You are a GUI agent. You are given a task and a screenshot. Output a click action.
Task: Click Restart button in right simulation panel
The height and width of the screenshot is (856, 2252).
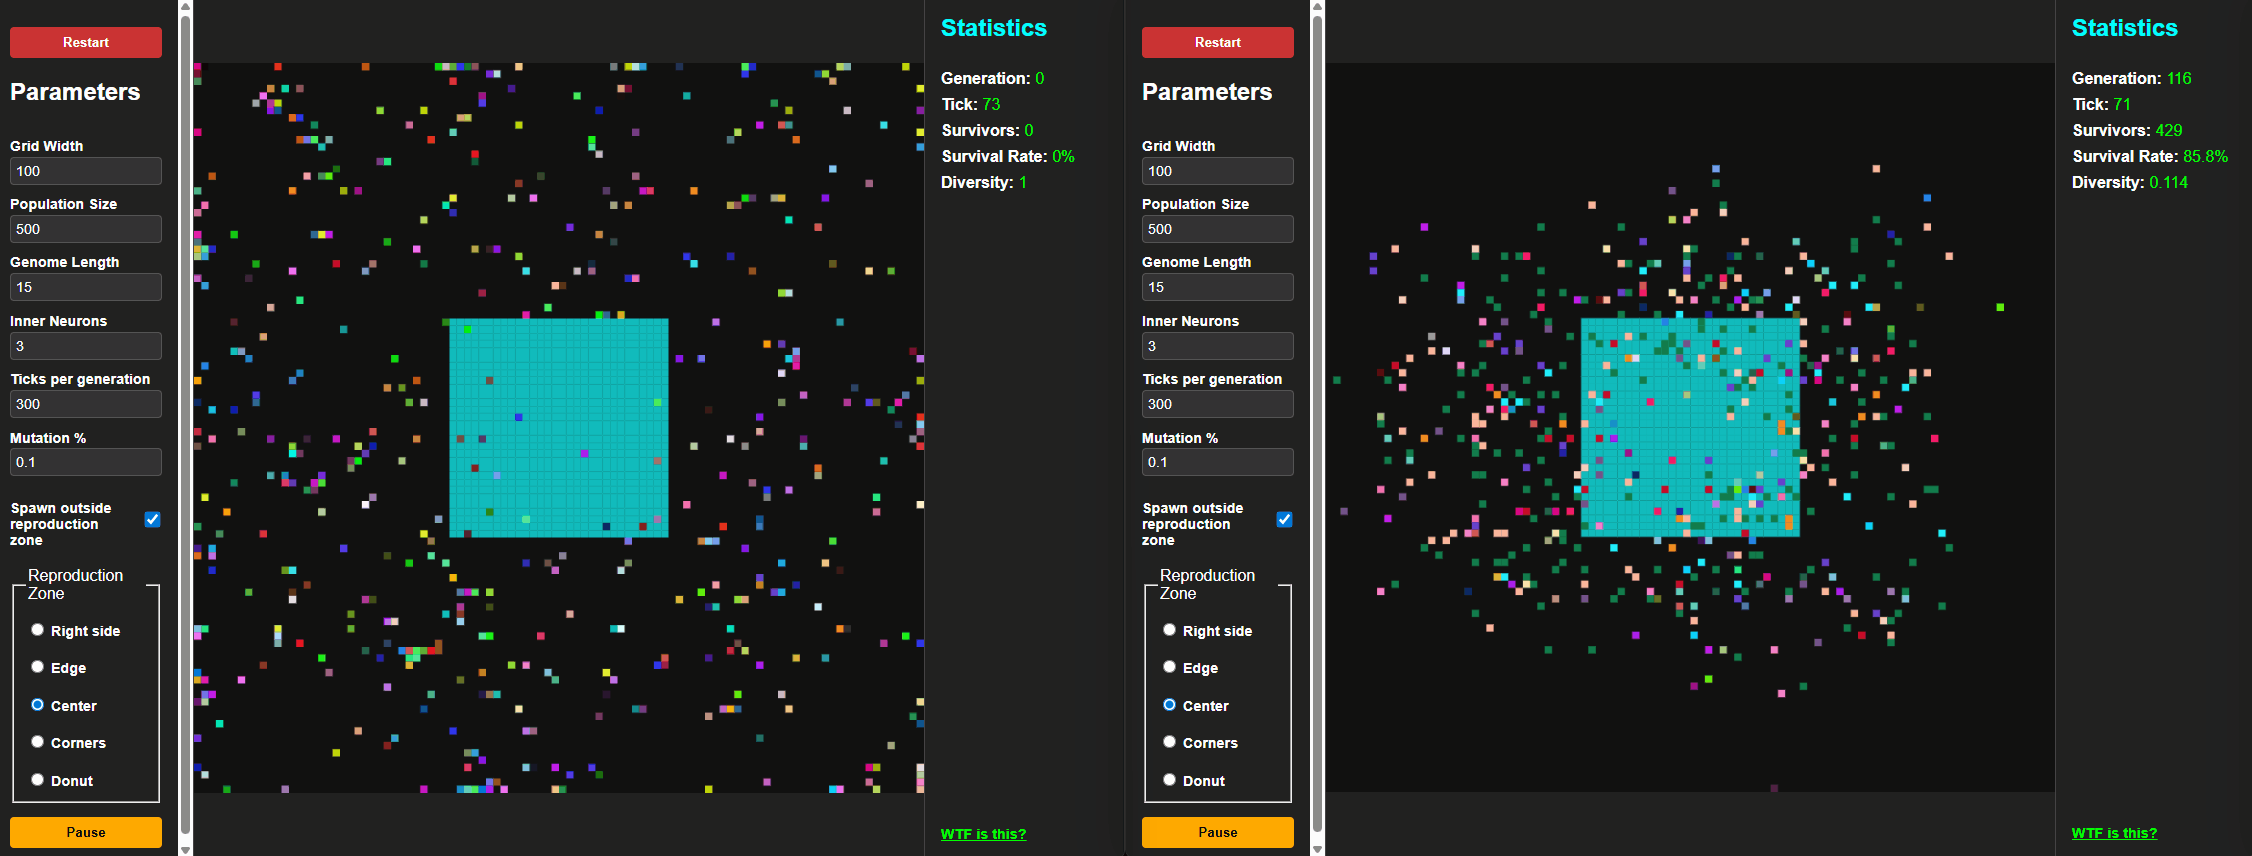tap(1218, 42)
